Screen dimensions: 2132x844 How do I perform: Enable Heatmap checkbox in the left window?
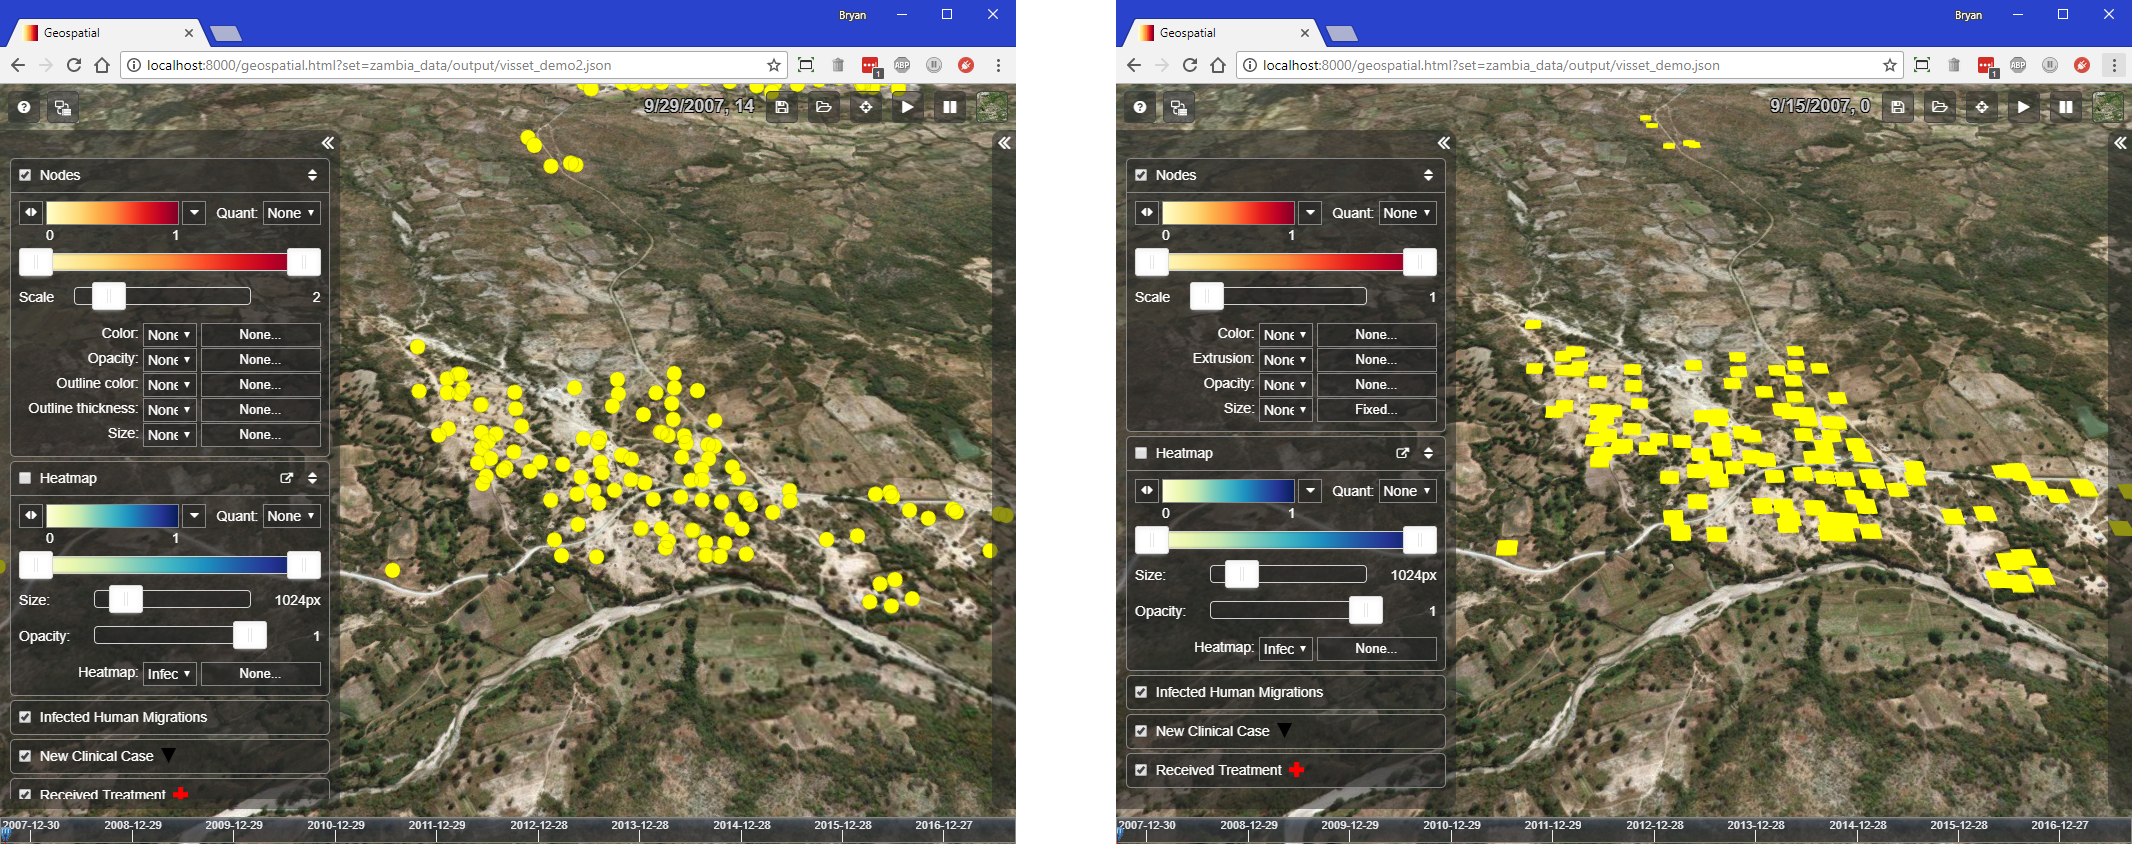[25, 478]
